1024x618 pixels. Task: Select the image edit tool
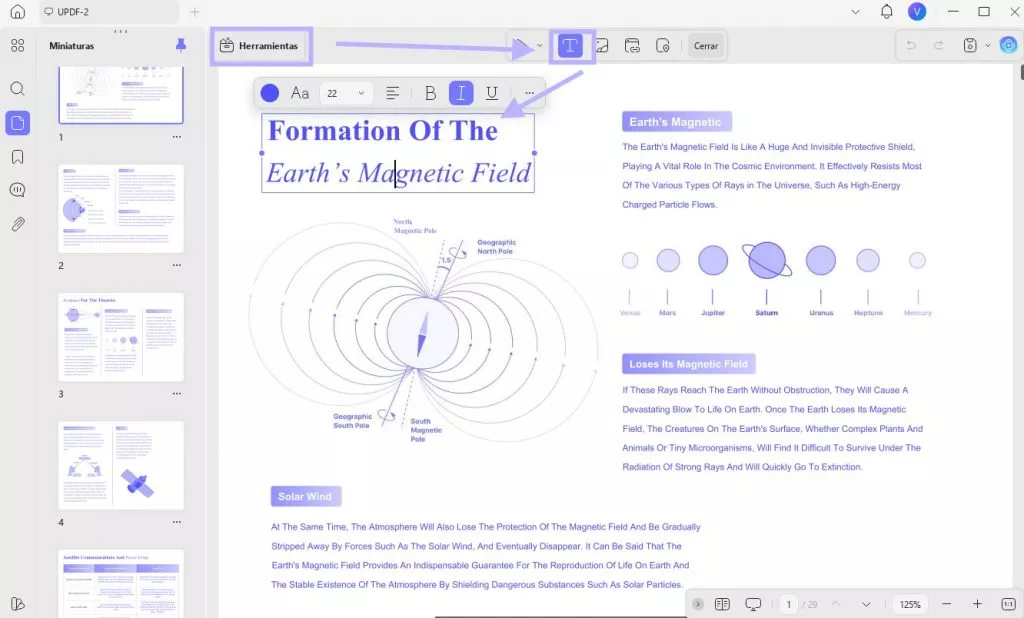[601, 46]
